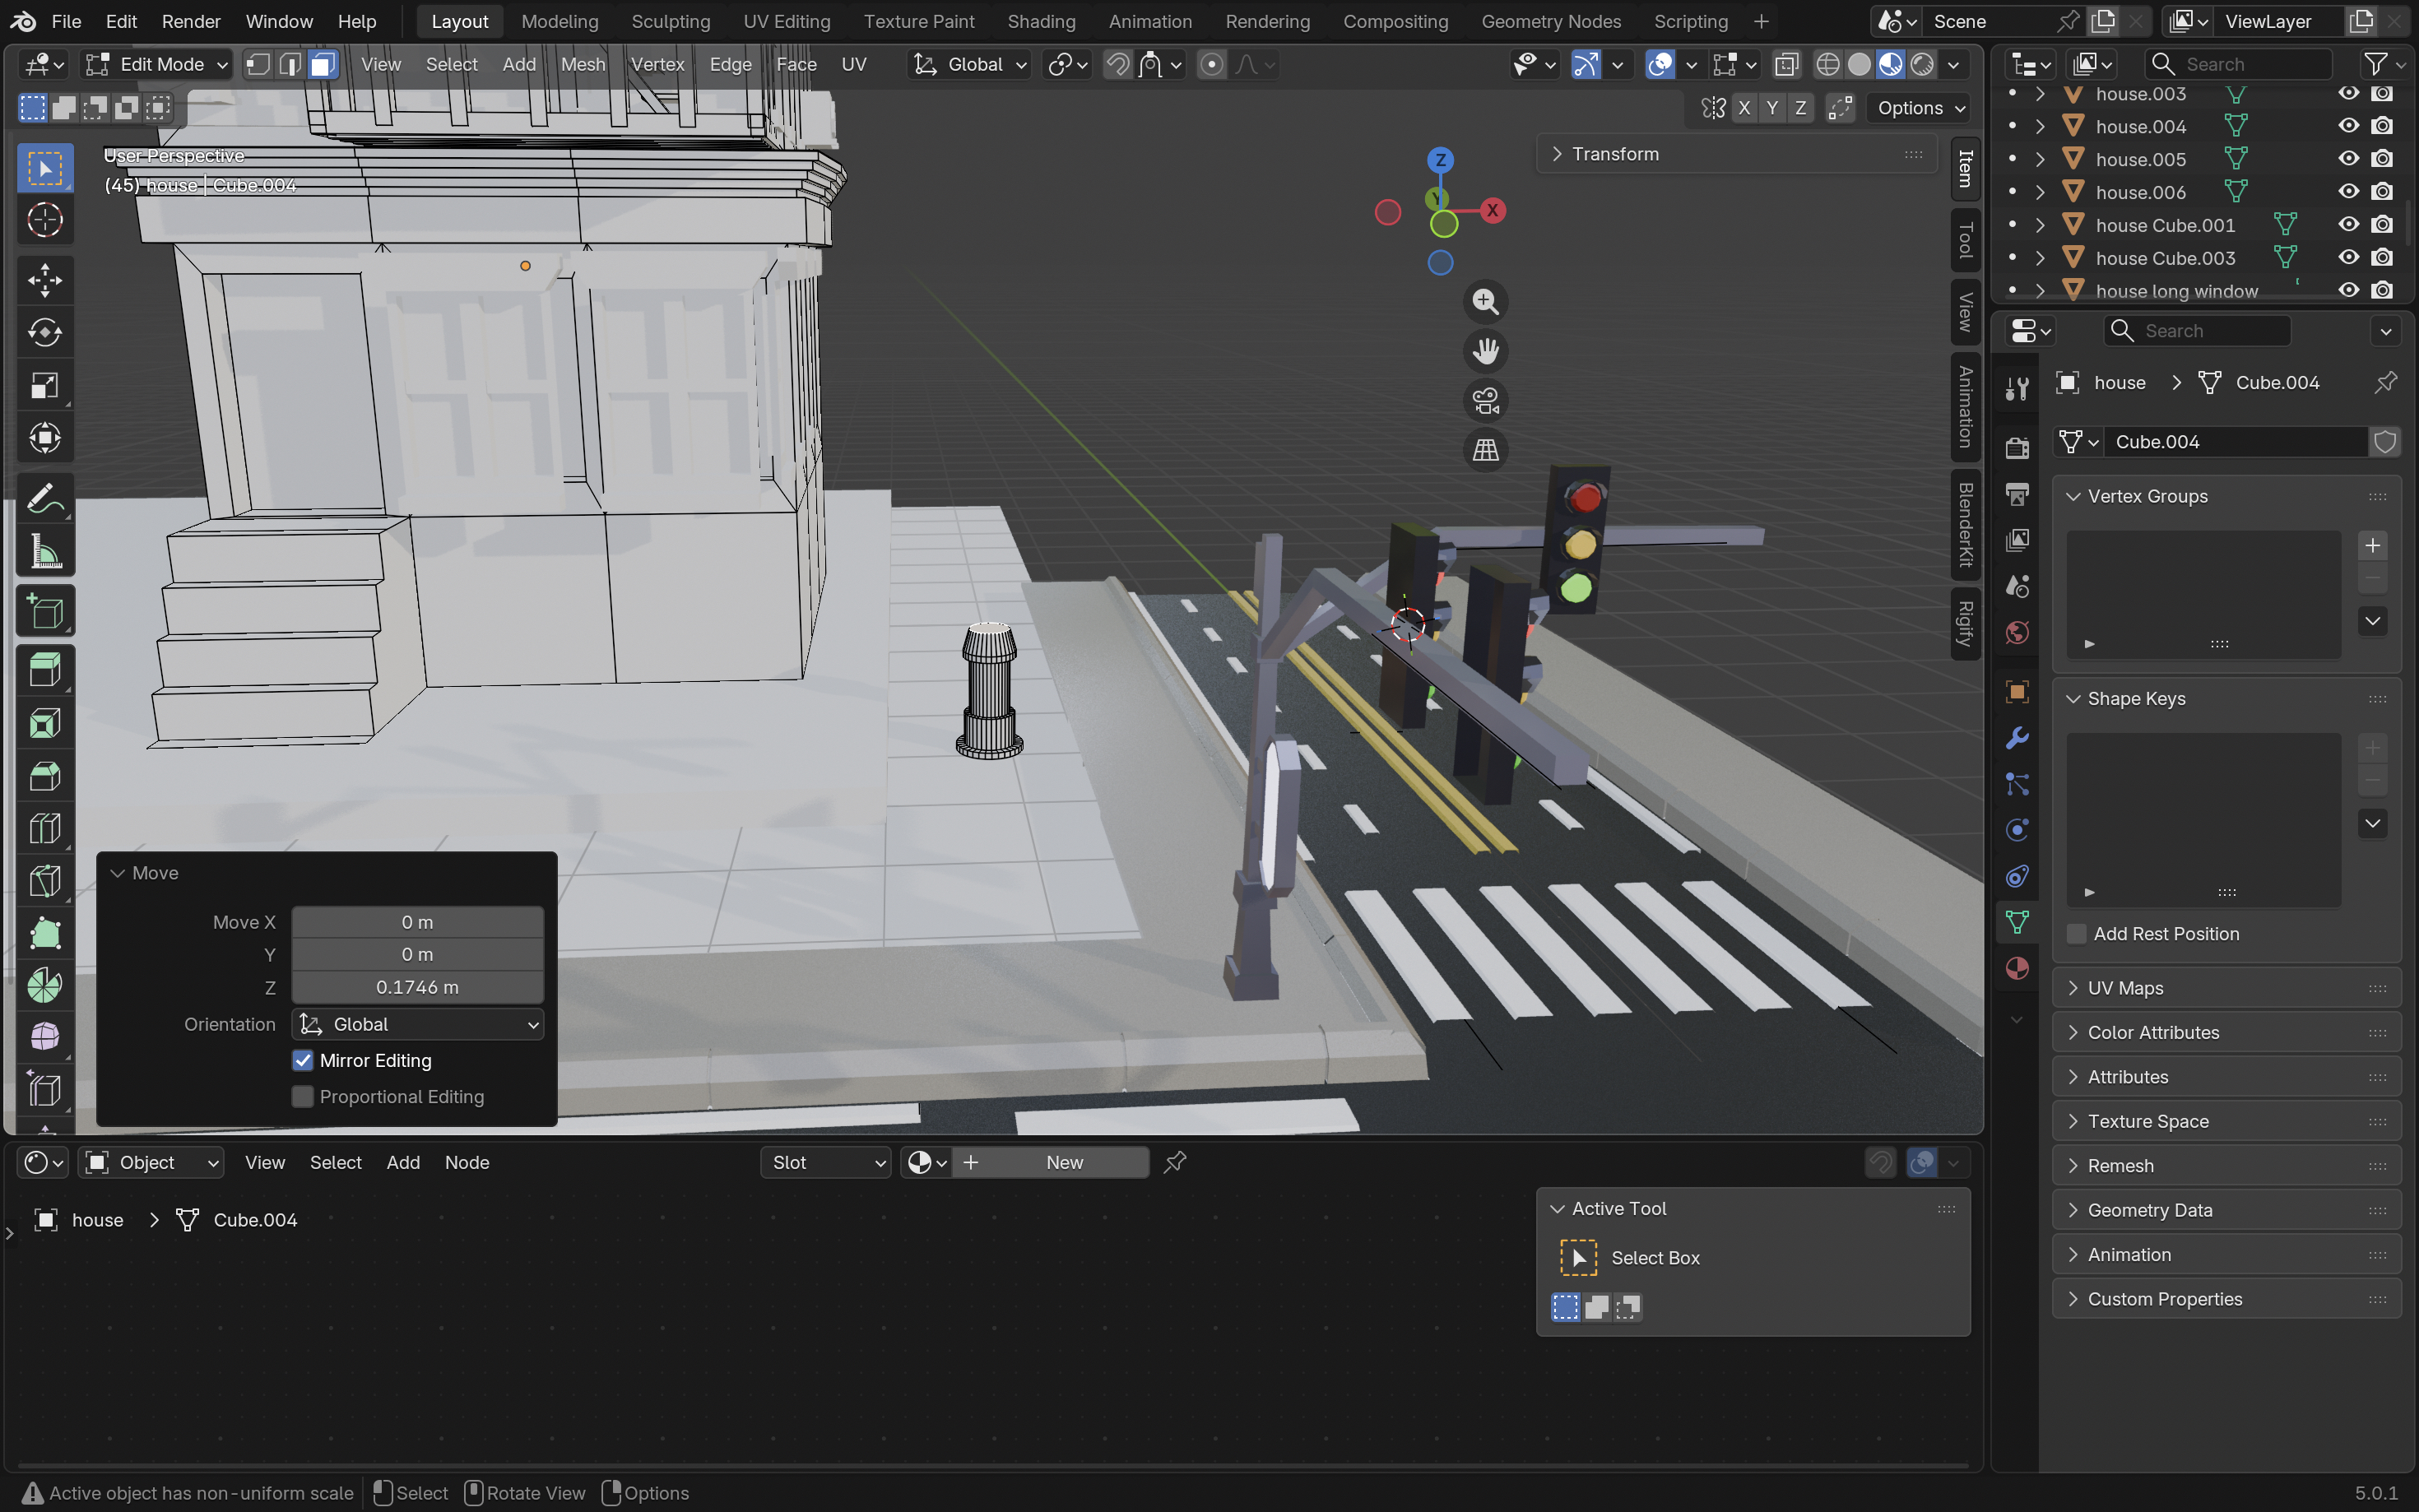
Task: Select the Extrude Region tool
Action: [45, 671]
